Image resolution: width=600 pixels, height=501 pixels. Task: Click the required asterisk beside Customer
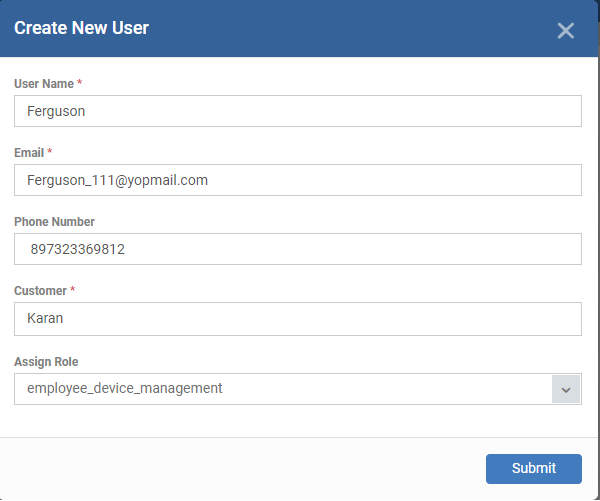click(72, 290)
